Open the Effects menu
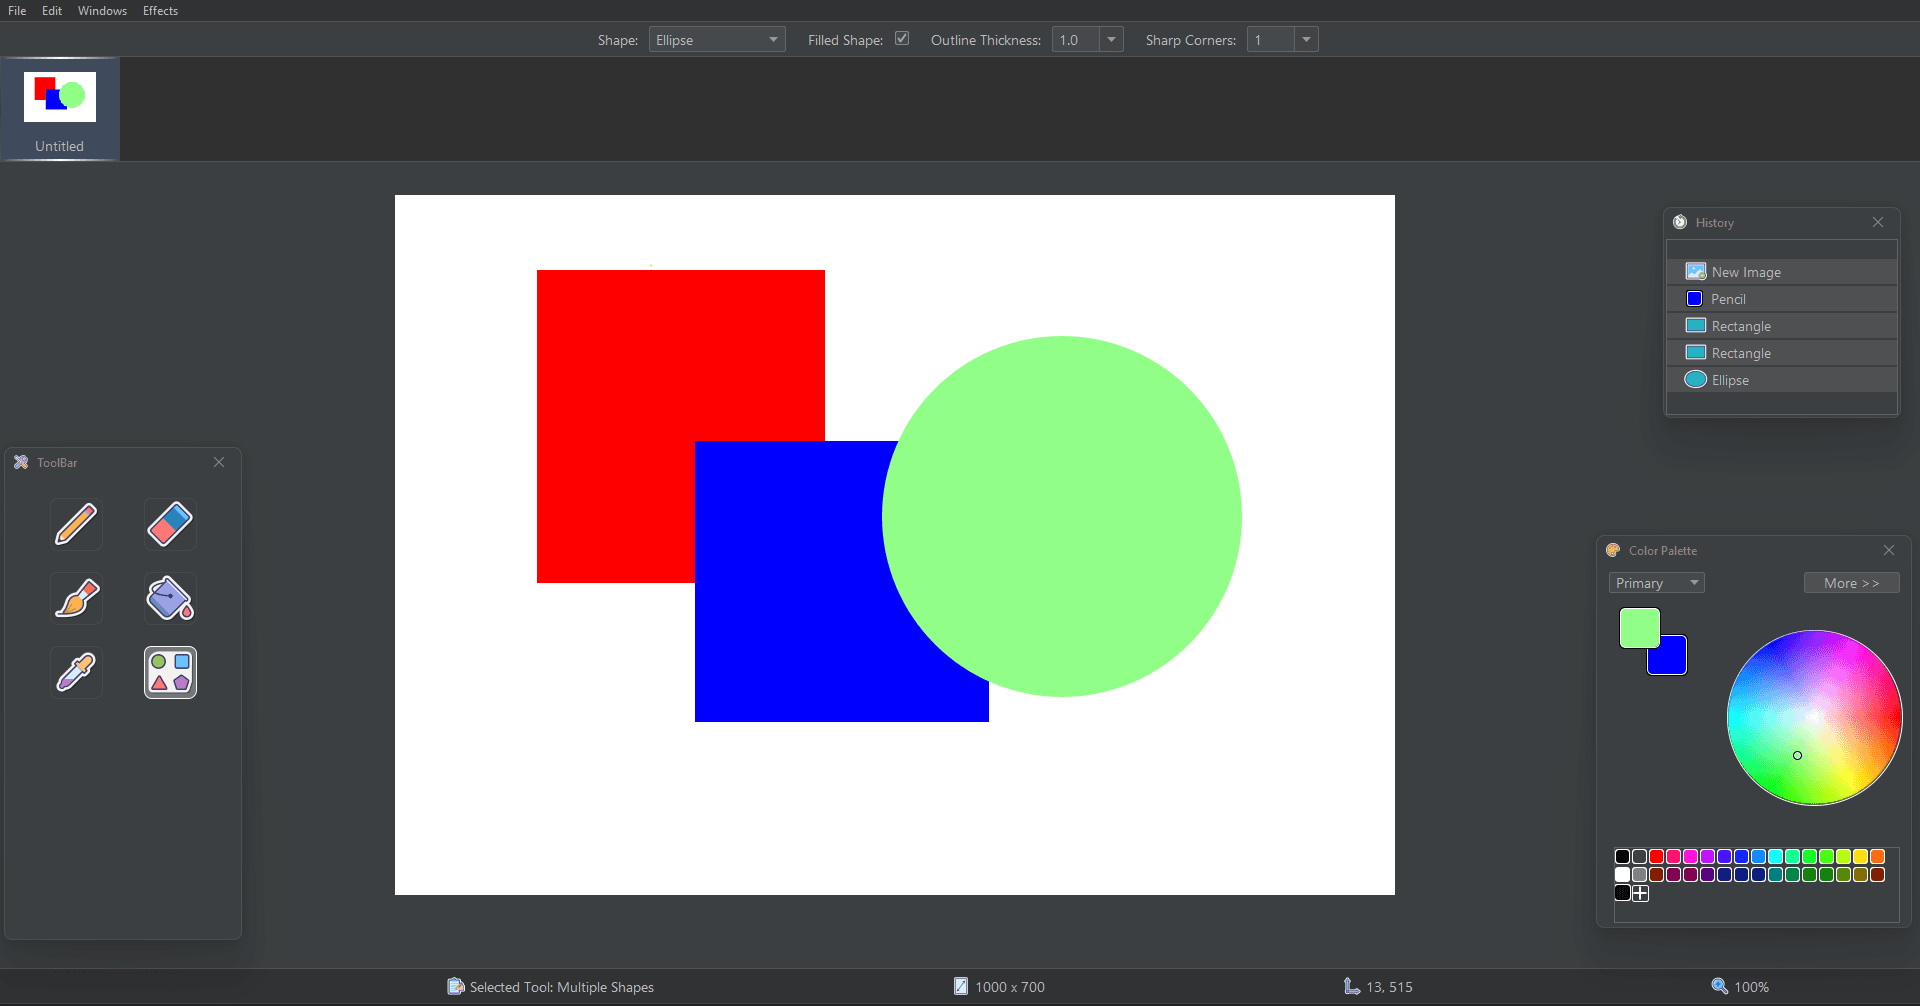Screen dimensions: 1920x1006 click(160, 11)
